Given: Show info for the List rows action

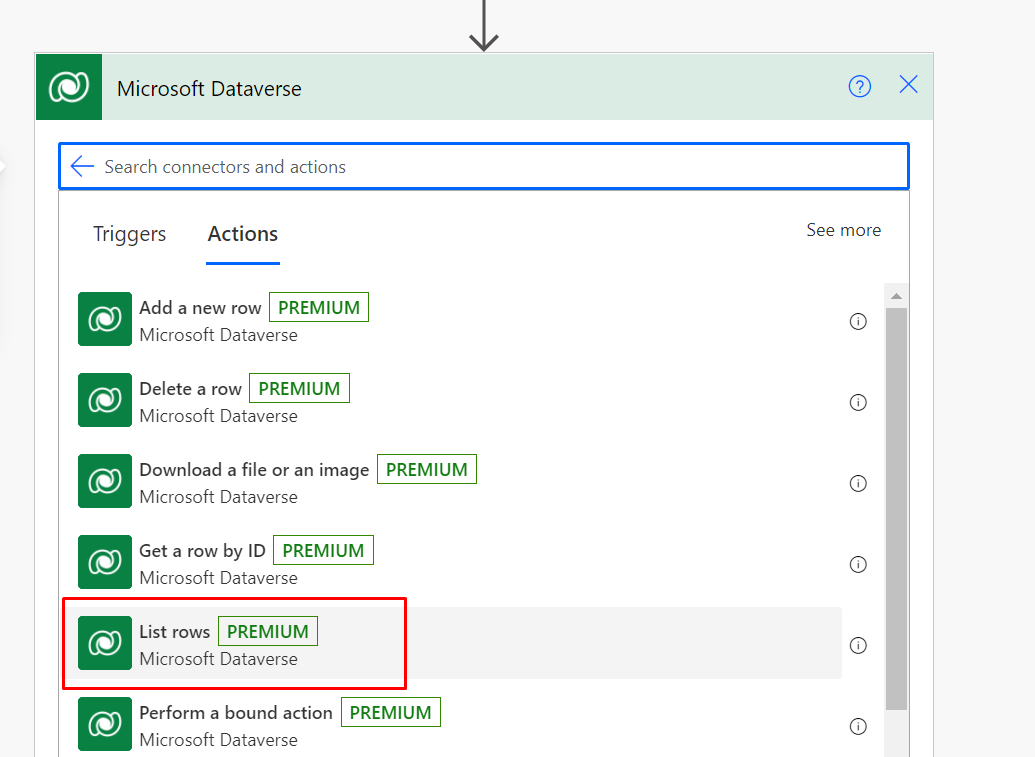Looking at the screenshot, I should pos(858,645).
